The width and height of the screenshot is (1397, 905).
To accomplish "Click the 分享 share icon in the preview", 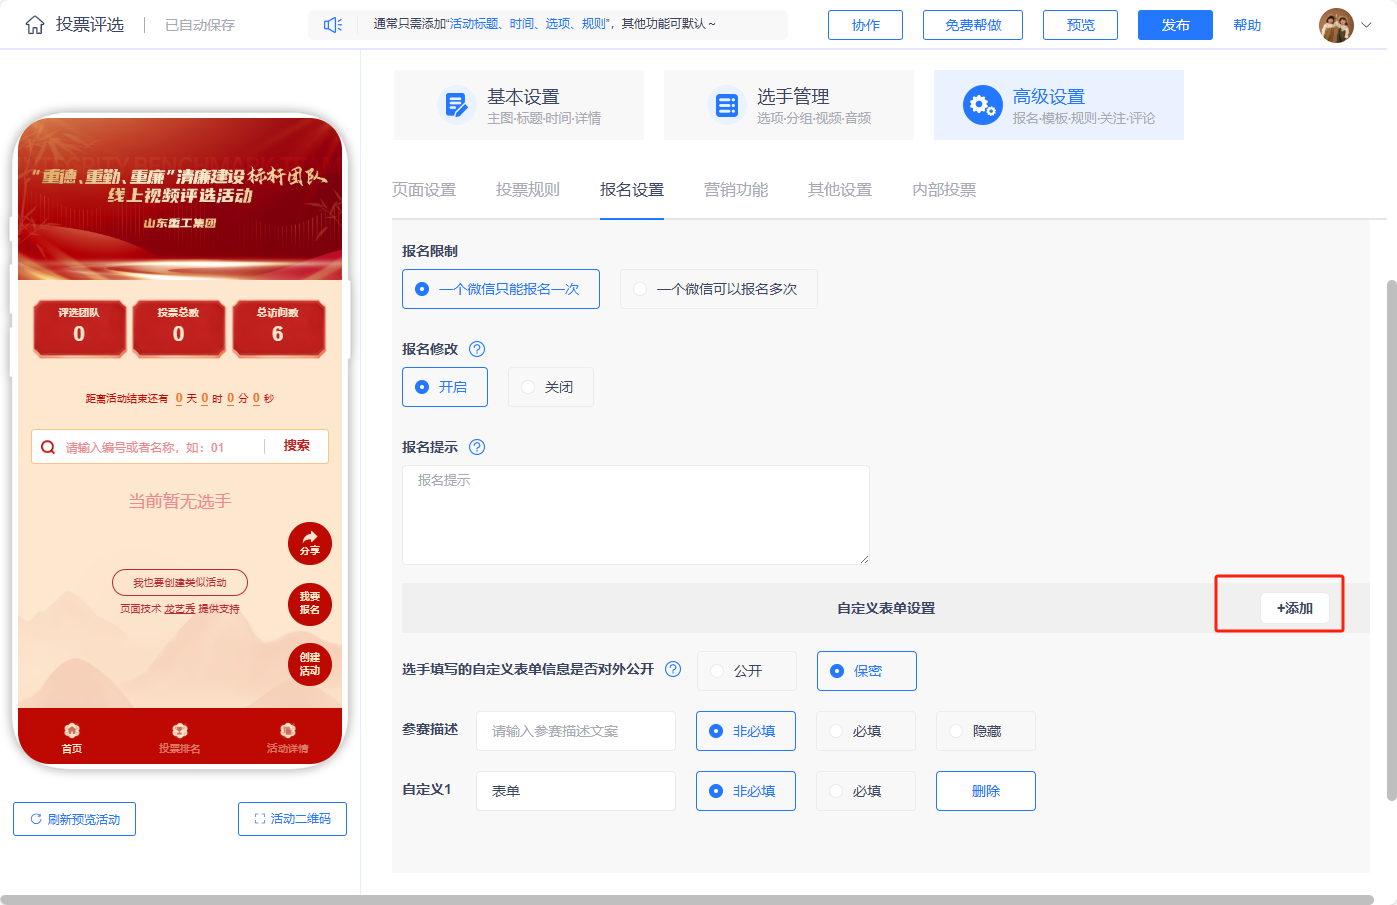I will pyautogui.click(x=310, y=543).
